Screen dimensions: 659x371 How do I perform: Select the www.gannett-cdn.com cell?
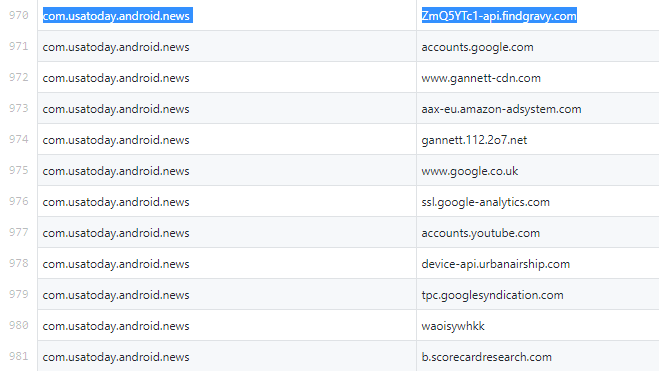click(x=538, y=78)
